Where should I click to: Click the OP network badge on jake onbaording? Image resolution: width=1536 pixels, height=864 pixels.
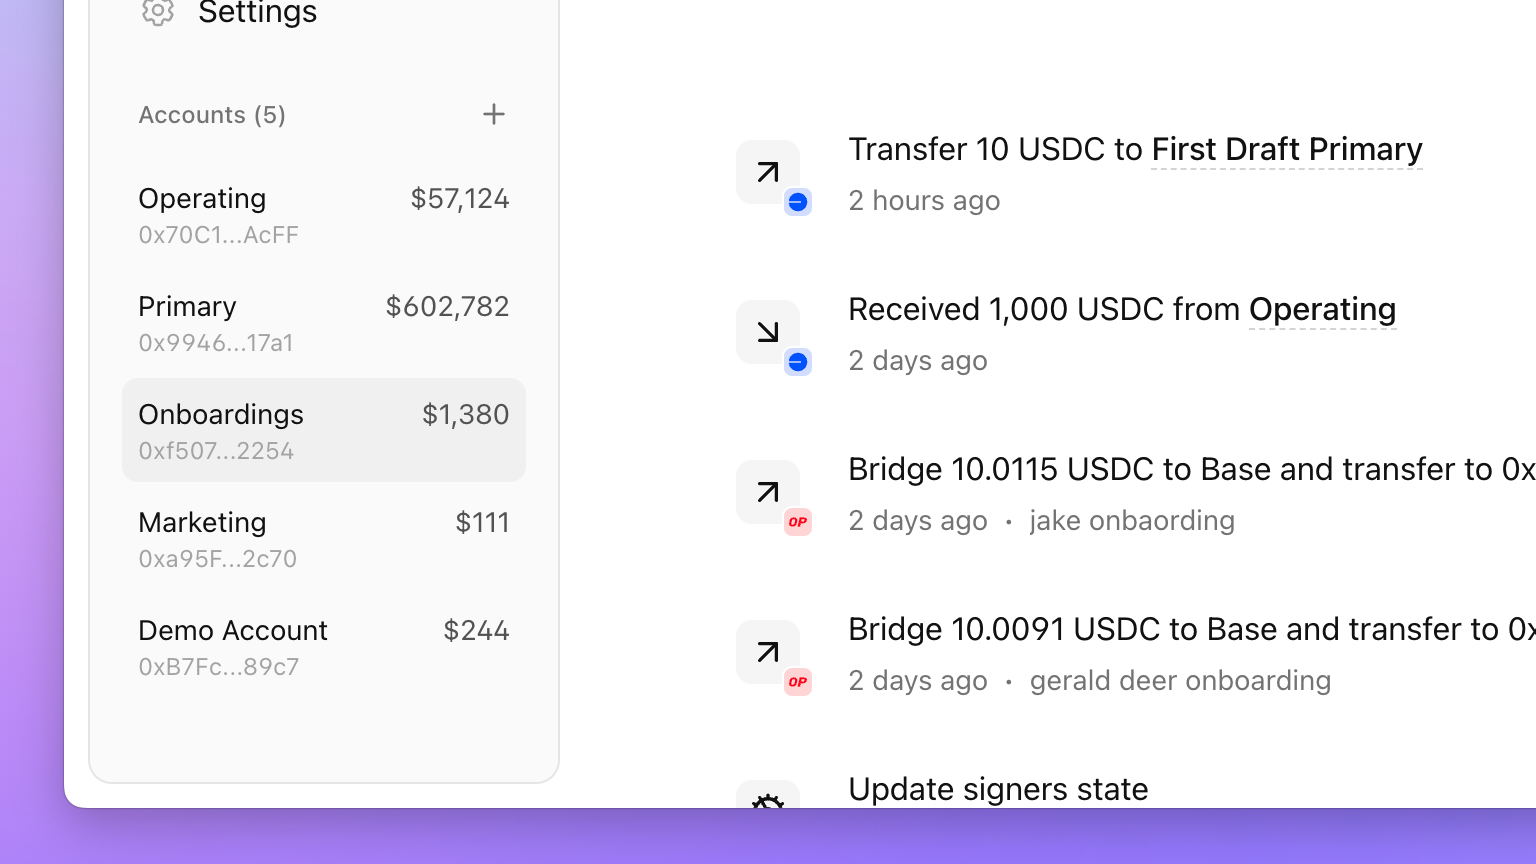798,522
